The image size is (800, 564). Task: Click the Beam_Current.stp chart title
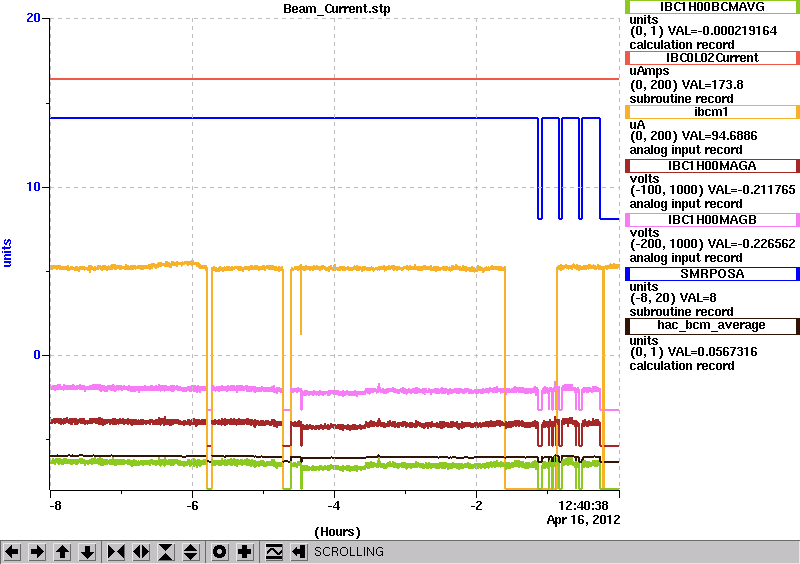coord(337,9)
